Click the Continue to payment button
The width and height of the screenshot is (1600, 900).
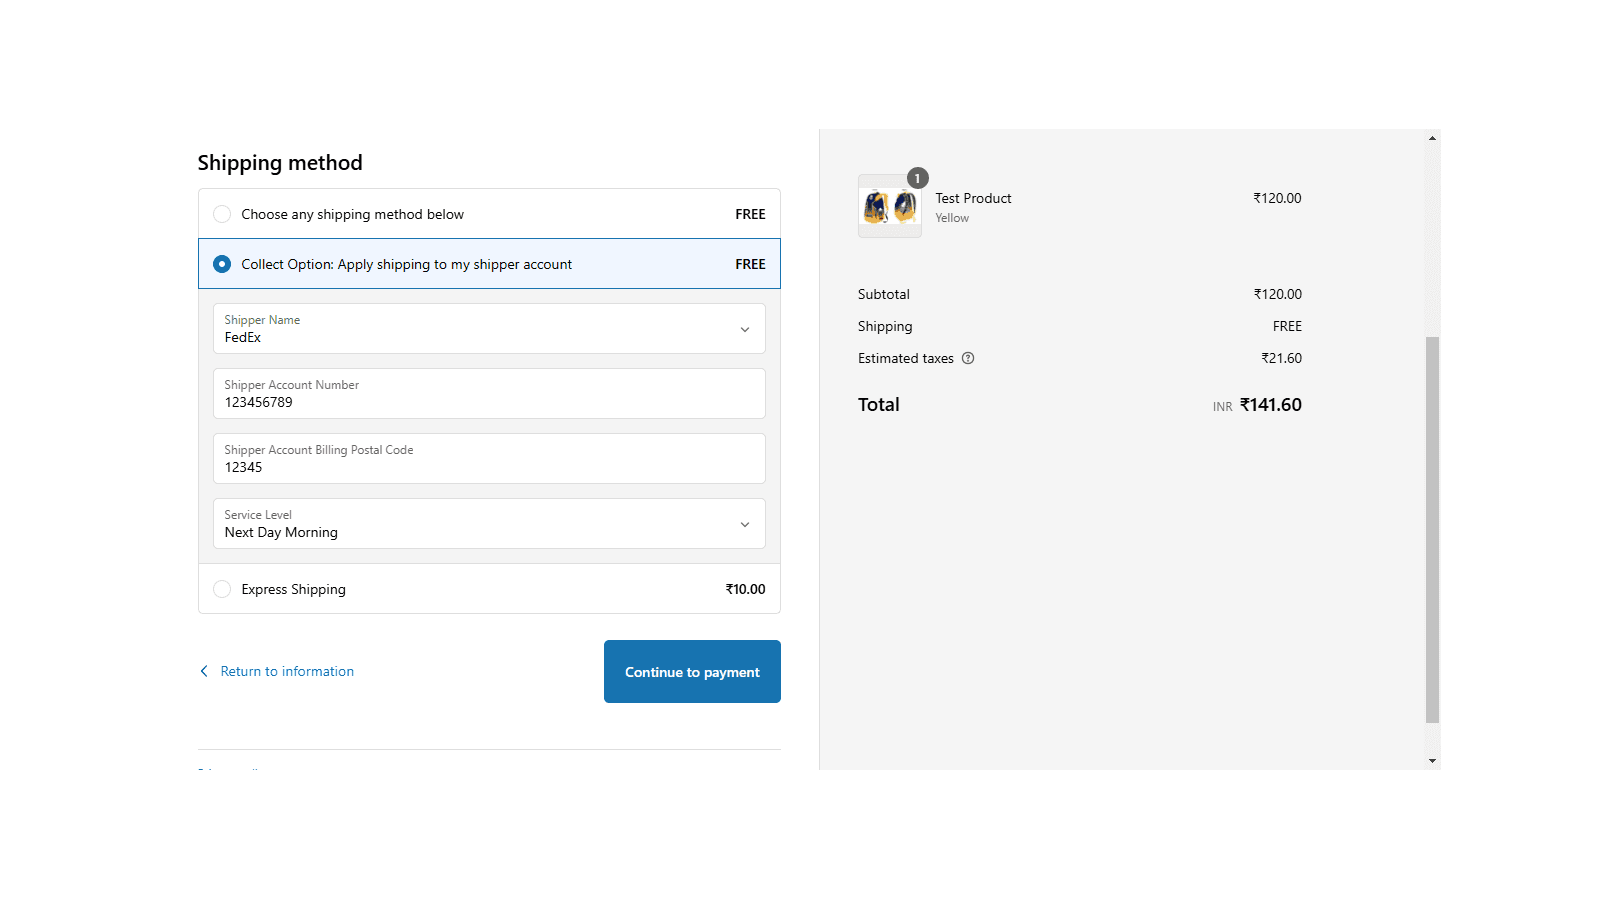(692, 671)
